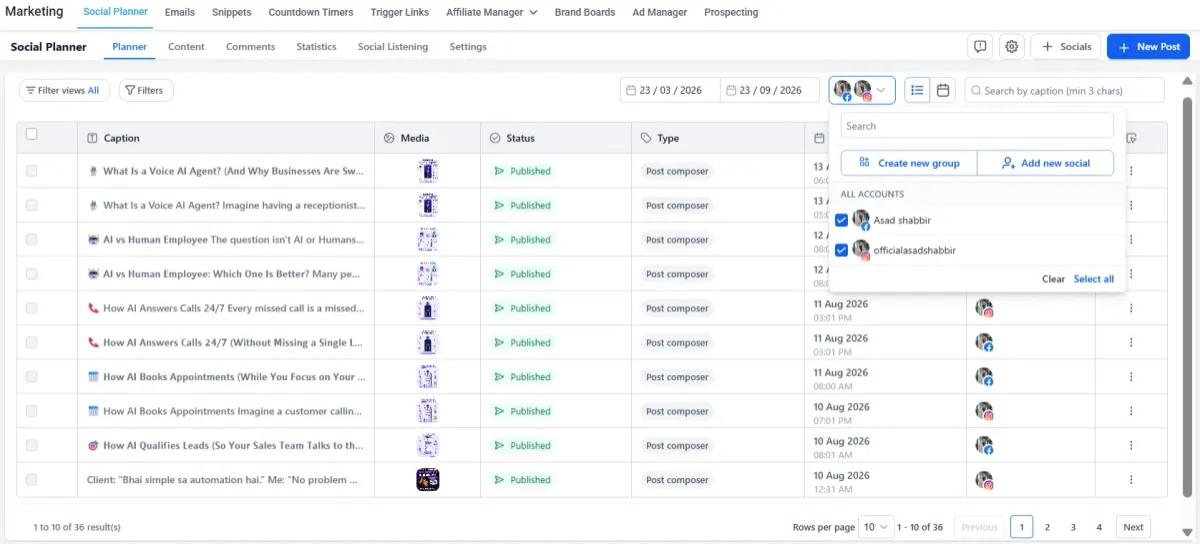This screenshot has height=544, width=1200.
Task: Check the box for 'How AI Books Appointments Imagine' row
Action: coord(31,411)
